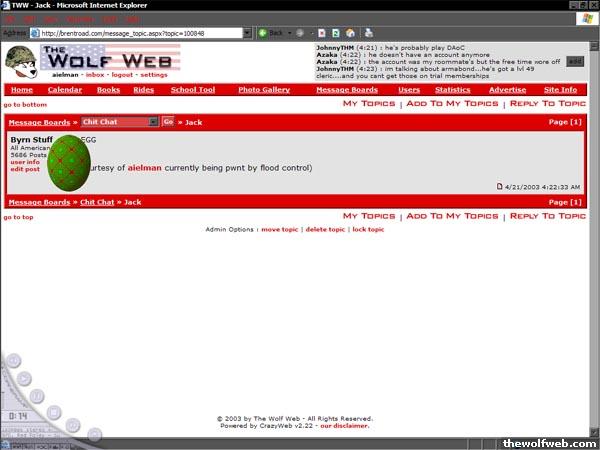Click the Reply To Topic link
This screenshot has height=450, width=600.
(x=547, y=103)
